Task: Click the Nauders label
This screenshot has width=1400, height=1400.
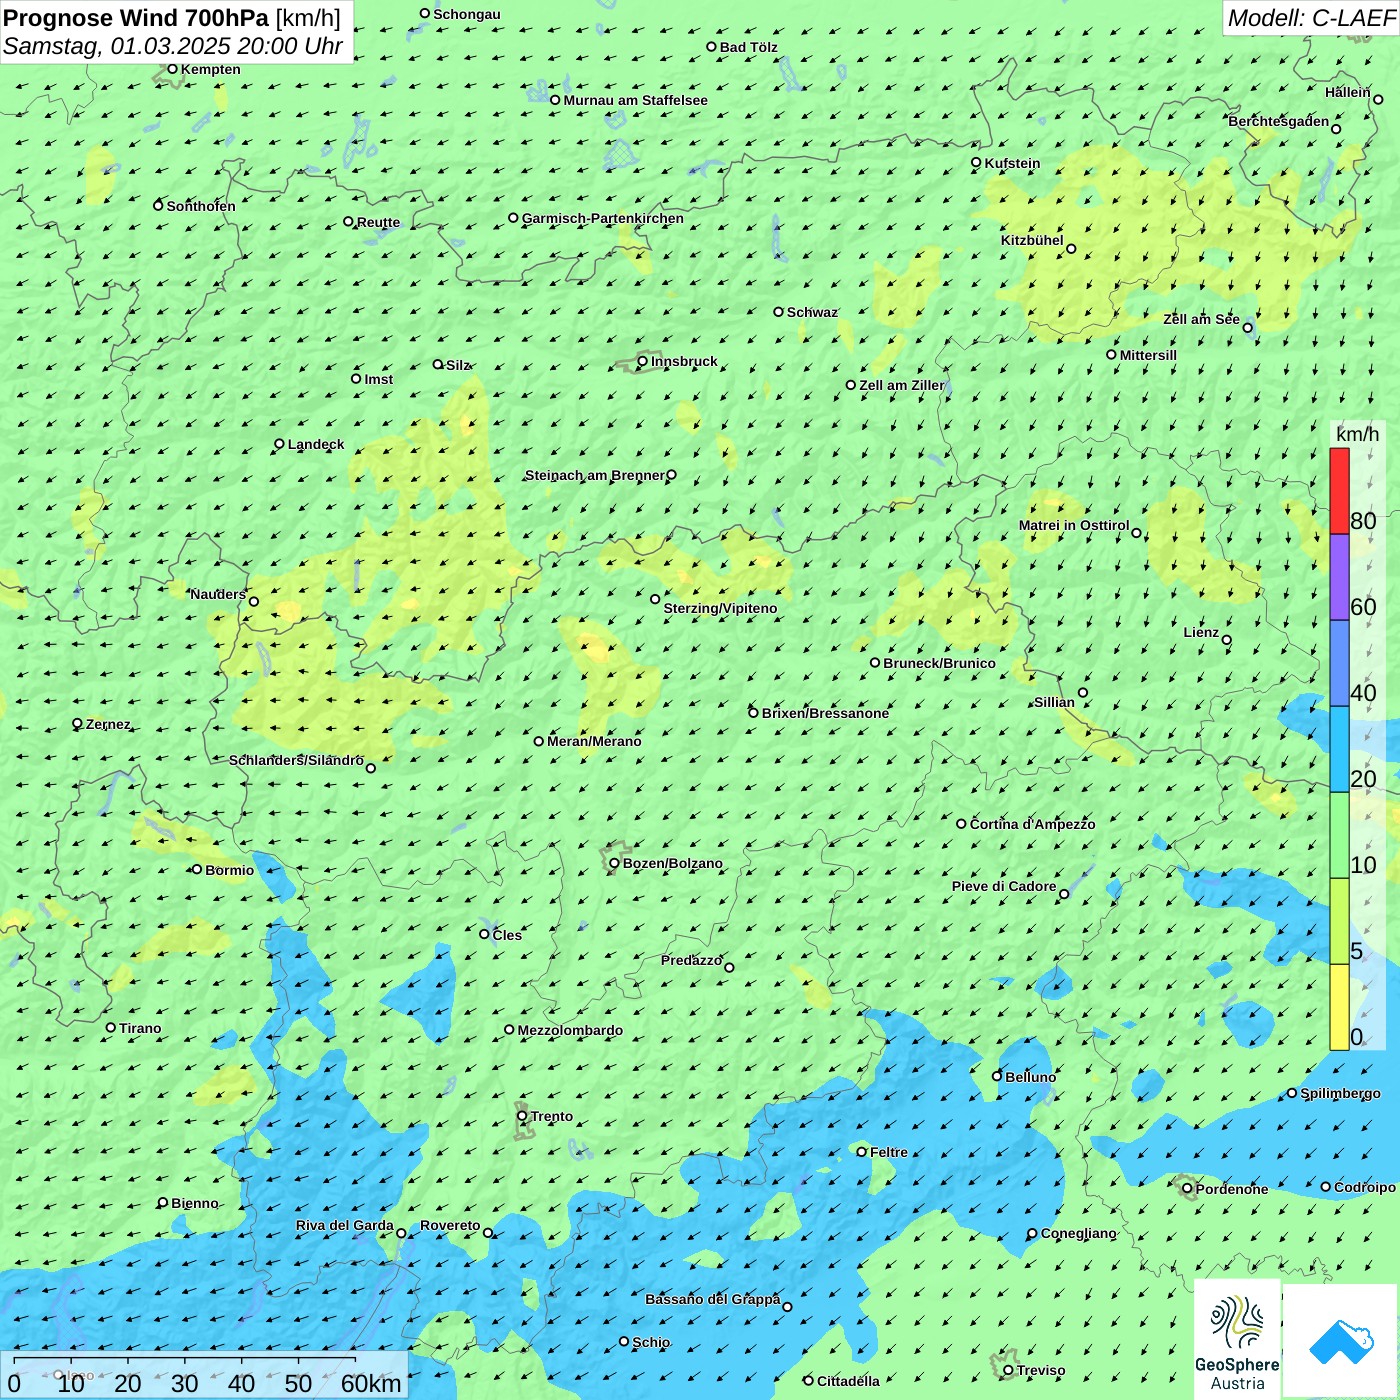Action: click(x=218, y=594)
